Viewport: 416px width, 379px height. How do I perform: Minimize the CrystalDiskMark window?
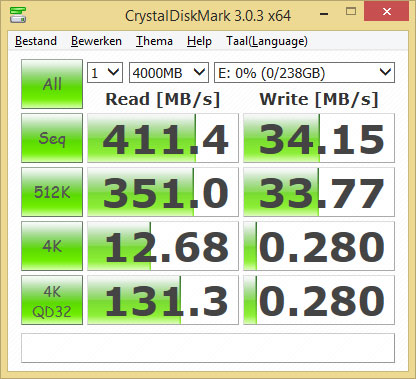click(324, 13)
